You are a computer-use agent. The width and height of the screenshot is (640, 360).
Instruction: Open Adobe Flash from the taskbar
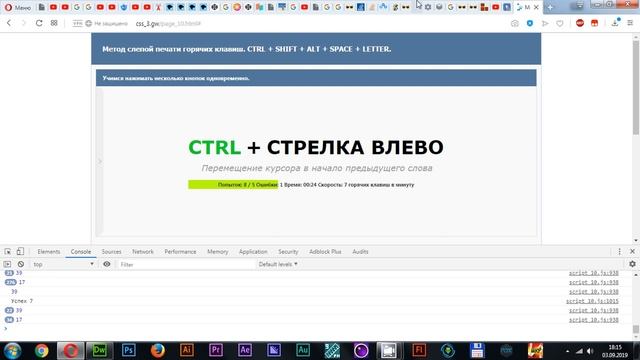click(x=419, y=351)
